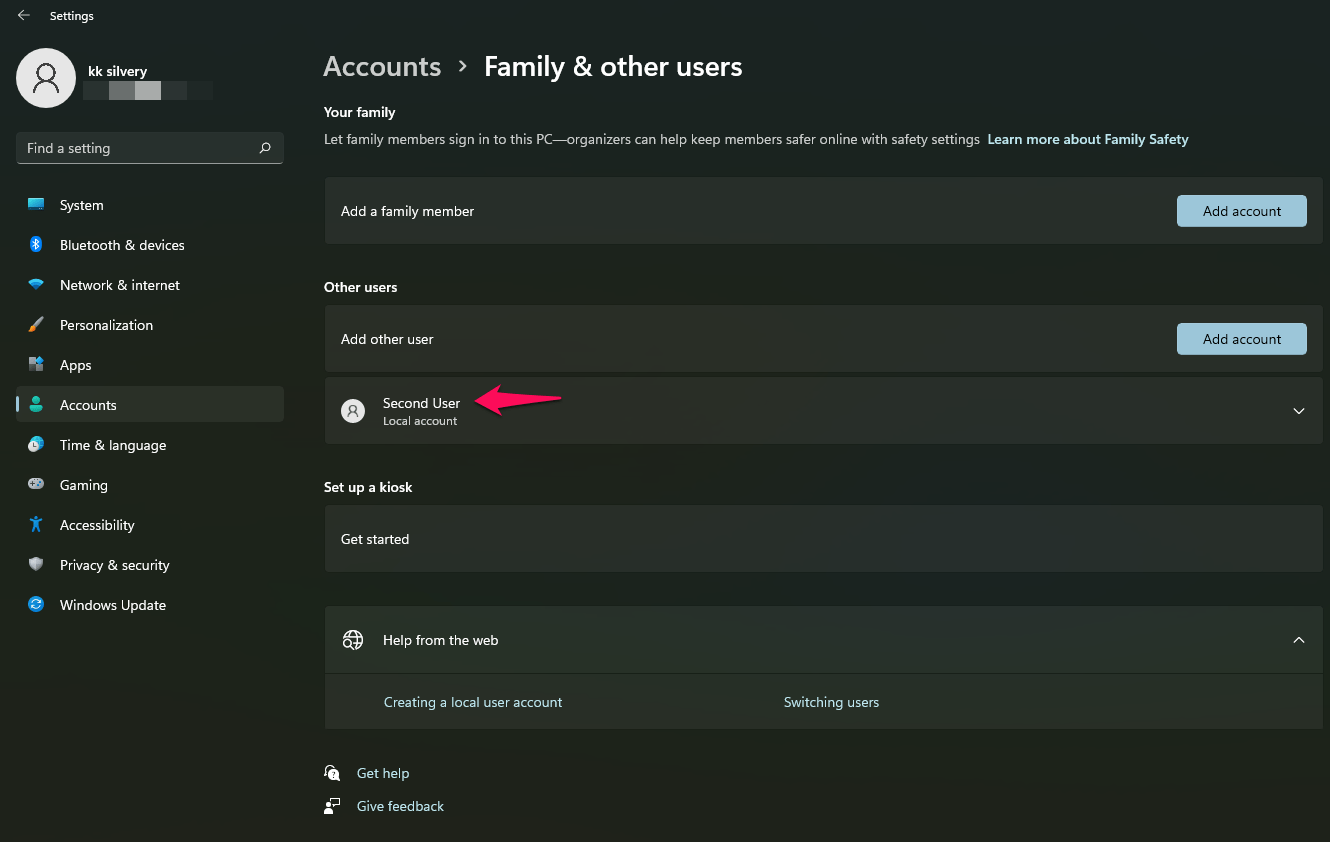1330x842 pixels.
Task: Select the Gaming icon in sidebar
Action: click(36, 484)
